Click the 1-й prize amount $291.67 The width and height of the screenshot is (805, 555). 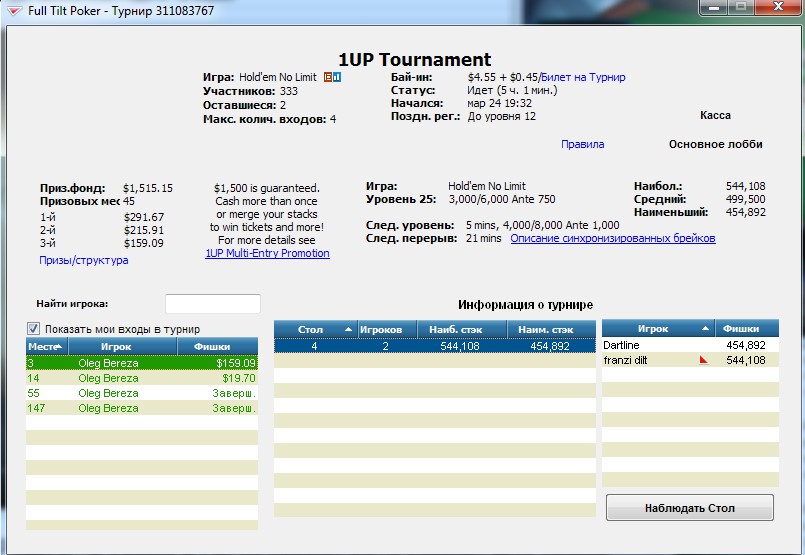coord(144,217)
